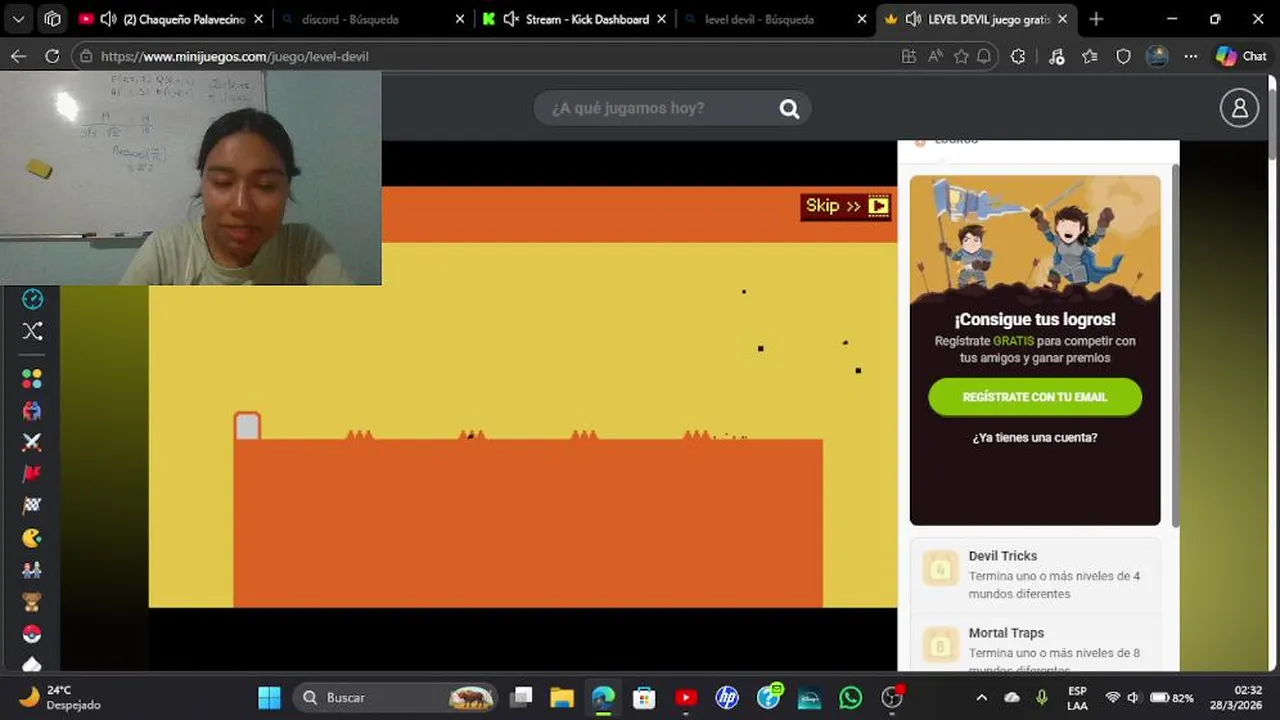Image resolution: width=1280 pixels, height=720 pixels.
Task: Open the workspaces icon in title bar
Action: pyautogui.click(x=52, y=19)
